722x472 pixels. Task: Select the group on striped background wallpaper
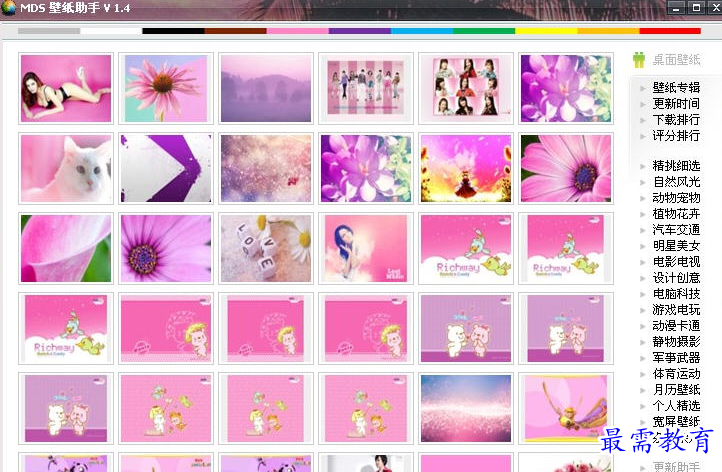[x=366, y=88]
